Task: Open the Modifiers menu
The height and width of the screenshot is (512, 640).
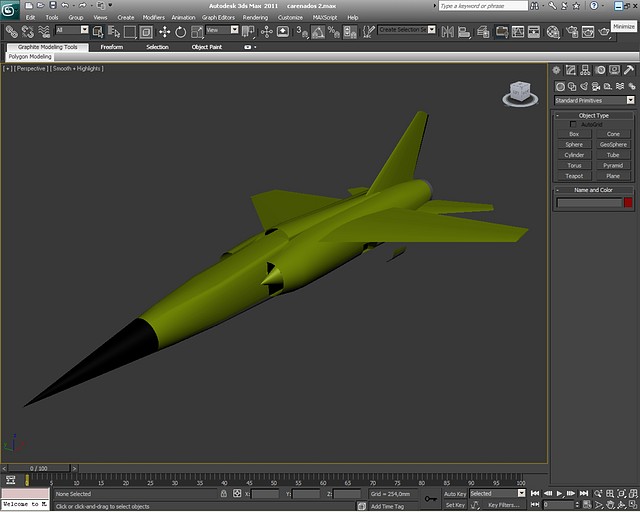Action: (153, 18)
